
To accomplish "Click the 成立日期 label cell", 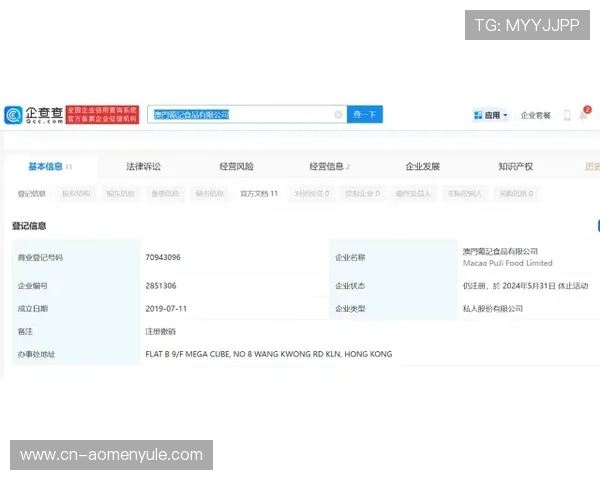I will [76, 309].
